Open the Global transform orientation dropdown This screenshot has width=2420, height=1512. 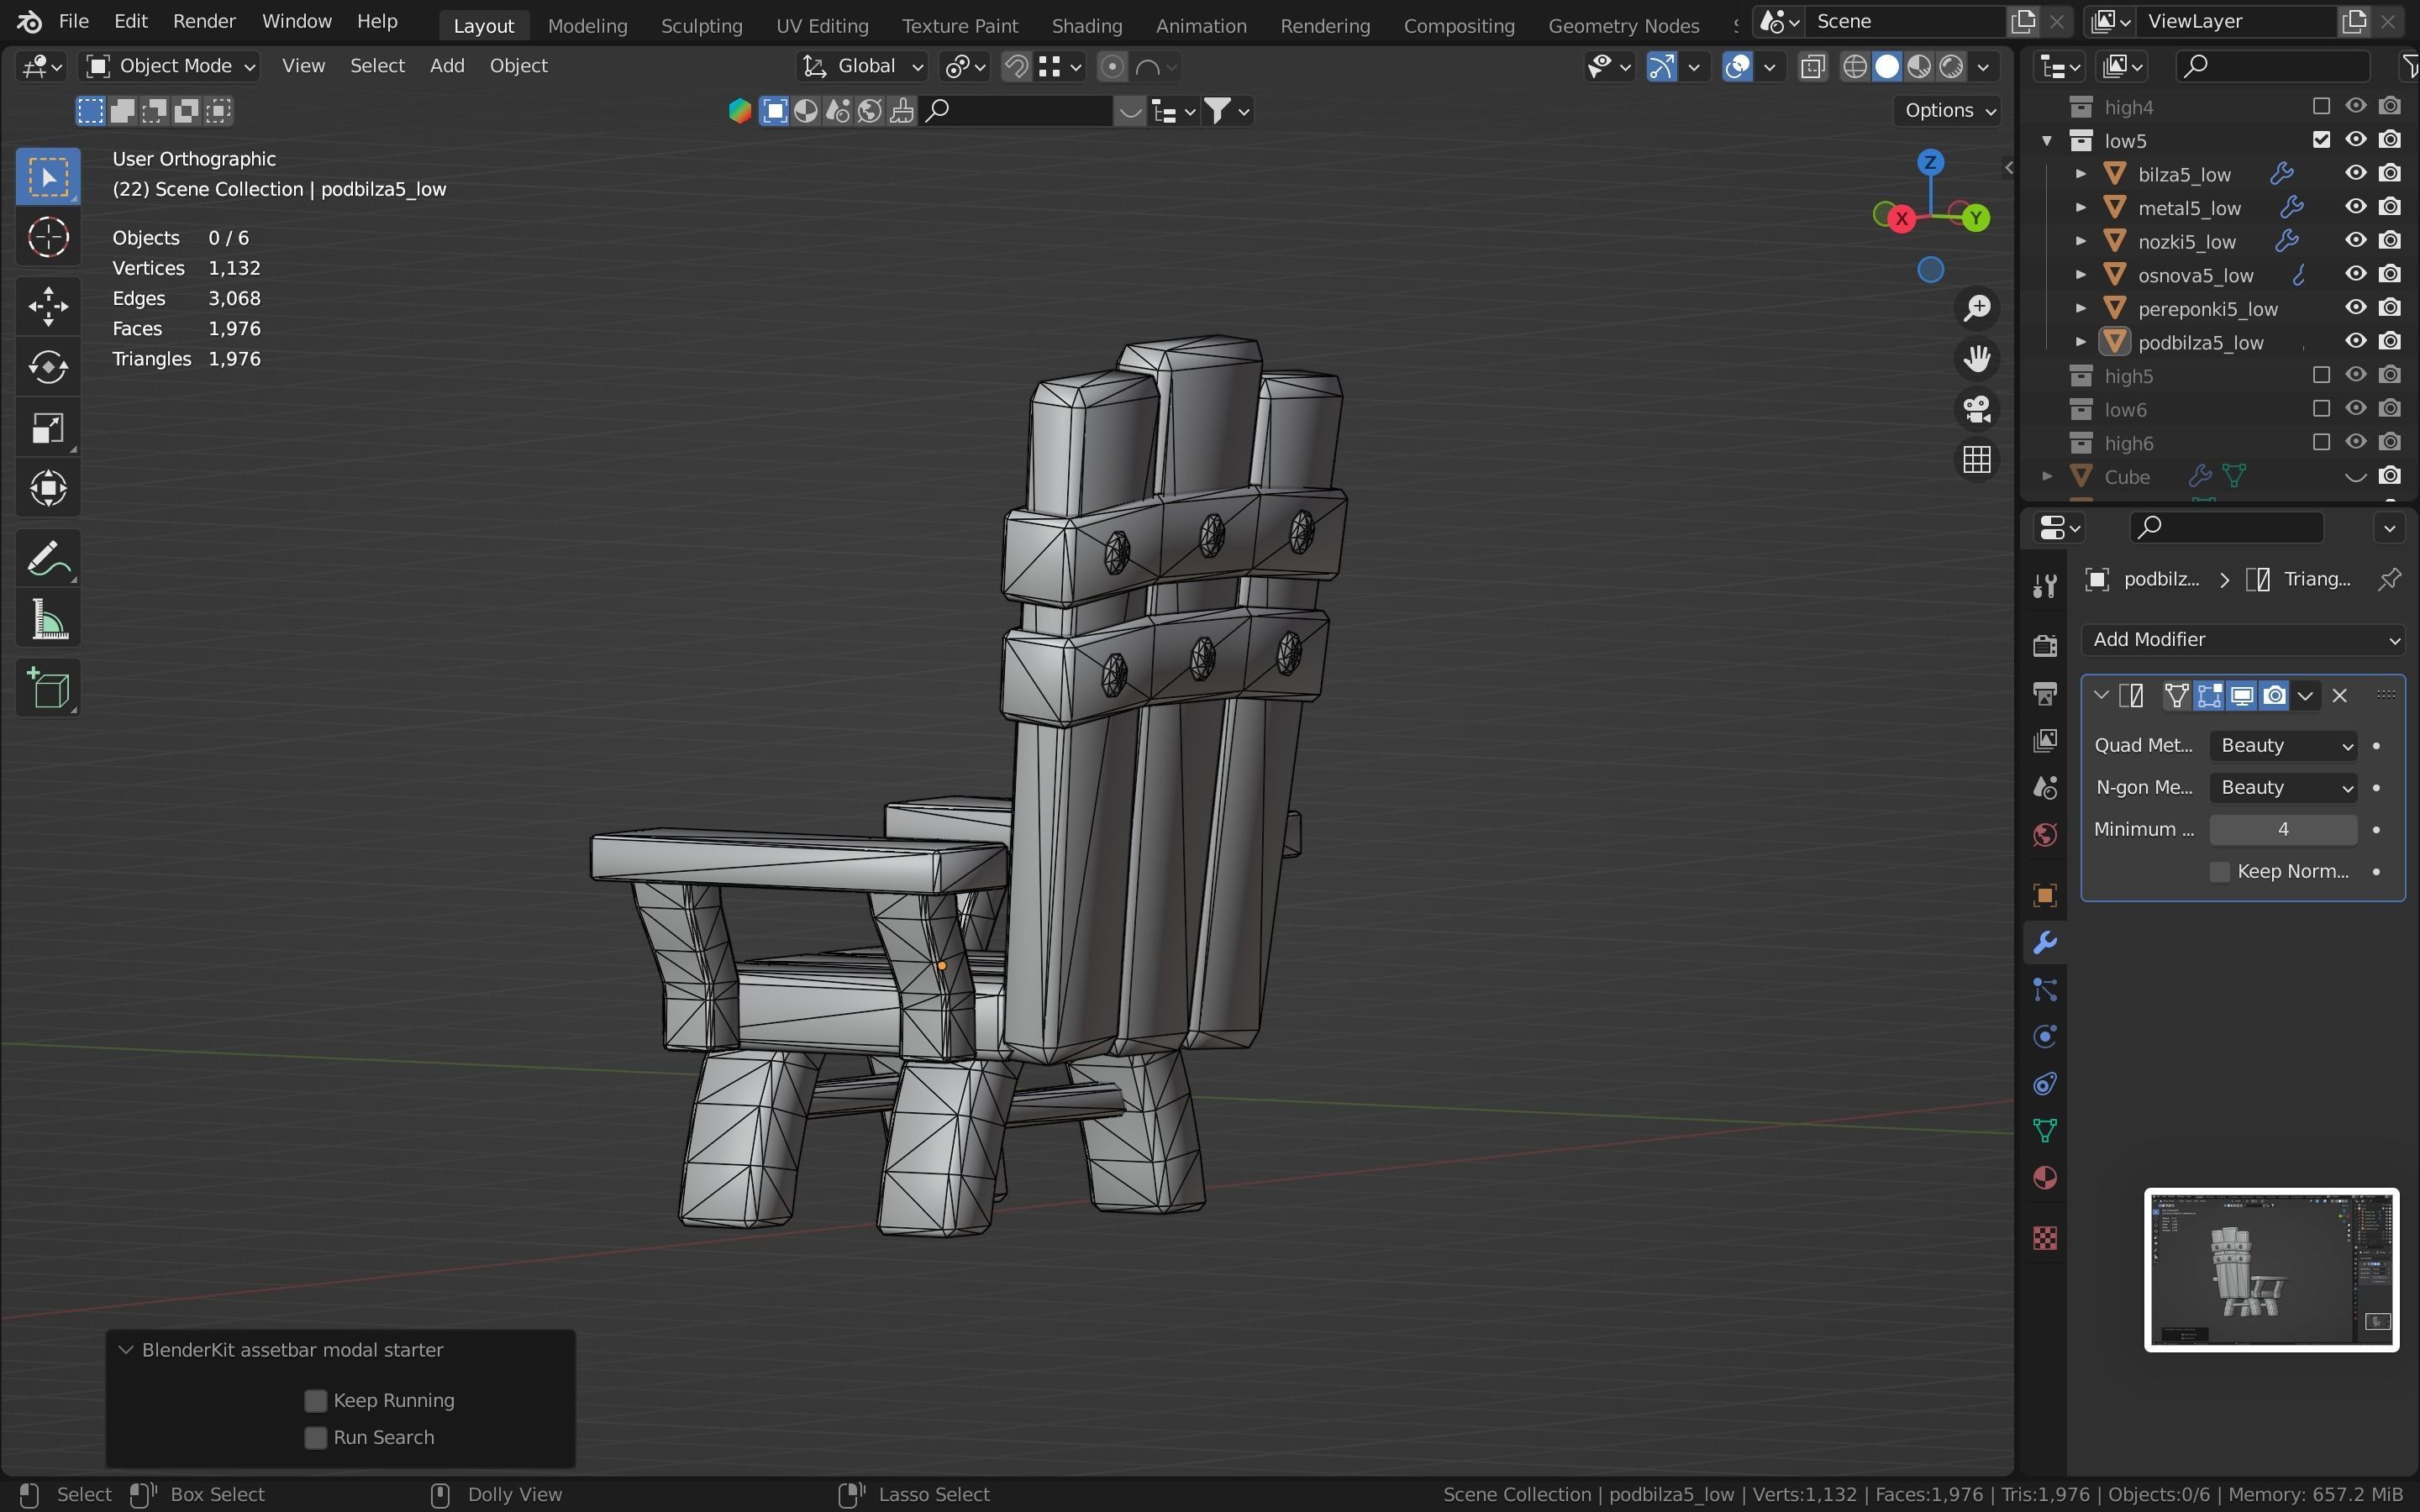point(863,66)
